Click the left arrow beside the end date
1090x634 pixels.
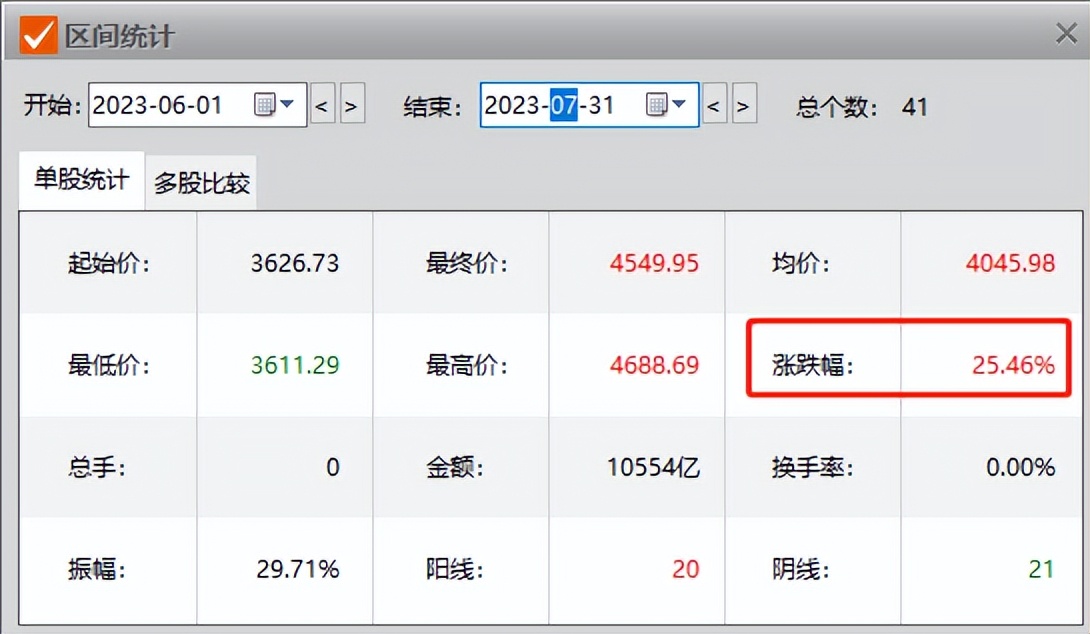(713, 105)
